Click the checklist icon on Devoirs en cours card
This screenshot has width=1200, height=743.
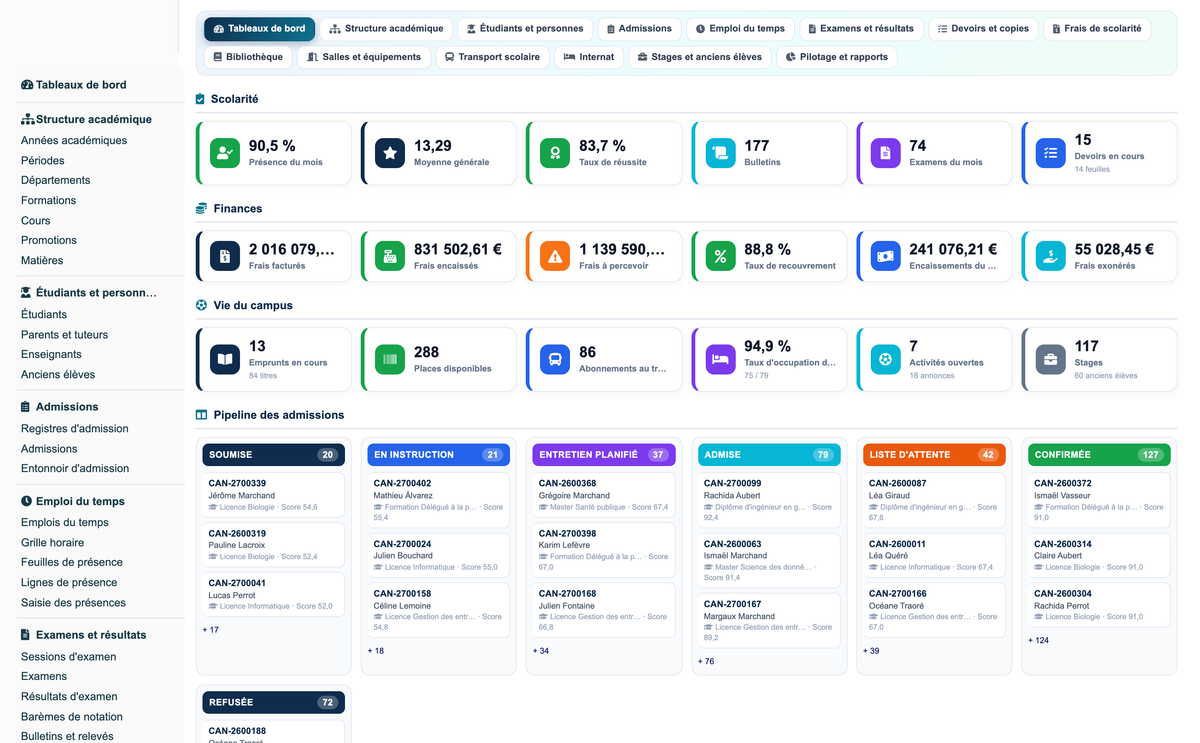click(x=1050, y=153)
